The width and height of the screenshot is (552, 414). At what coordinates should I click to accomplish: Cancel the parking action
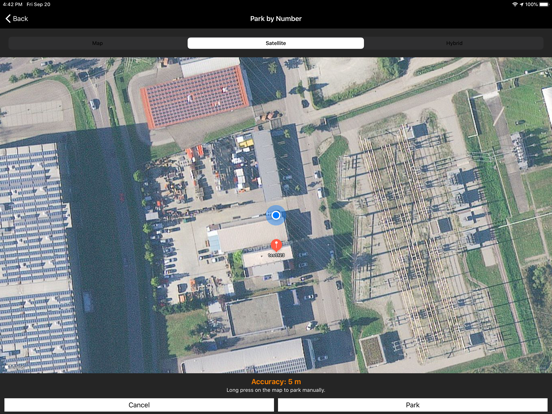click(139, 405)
